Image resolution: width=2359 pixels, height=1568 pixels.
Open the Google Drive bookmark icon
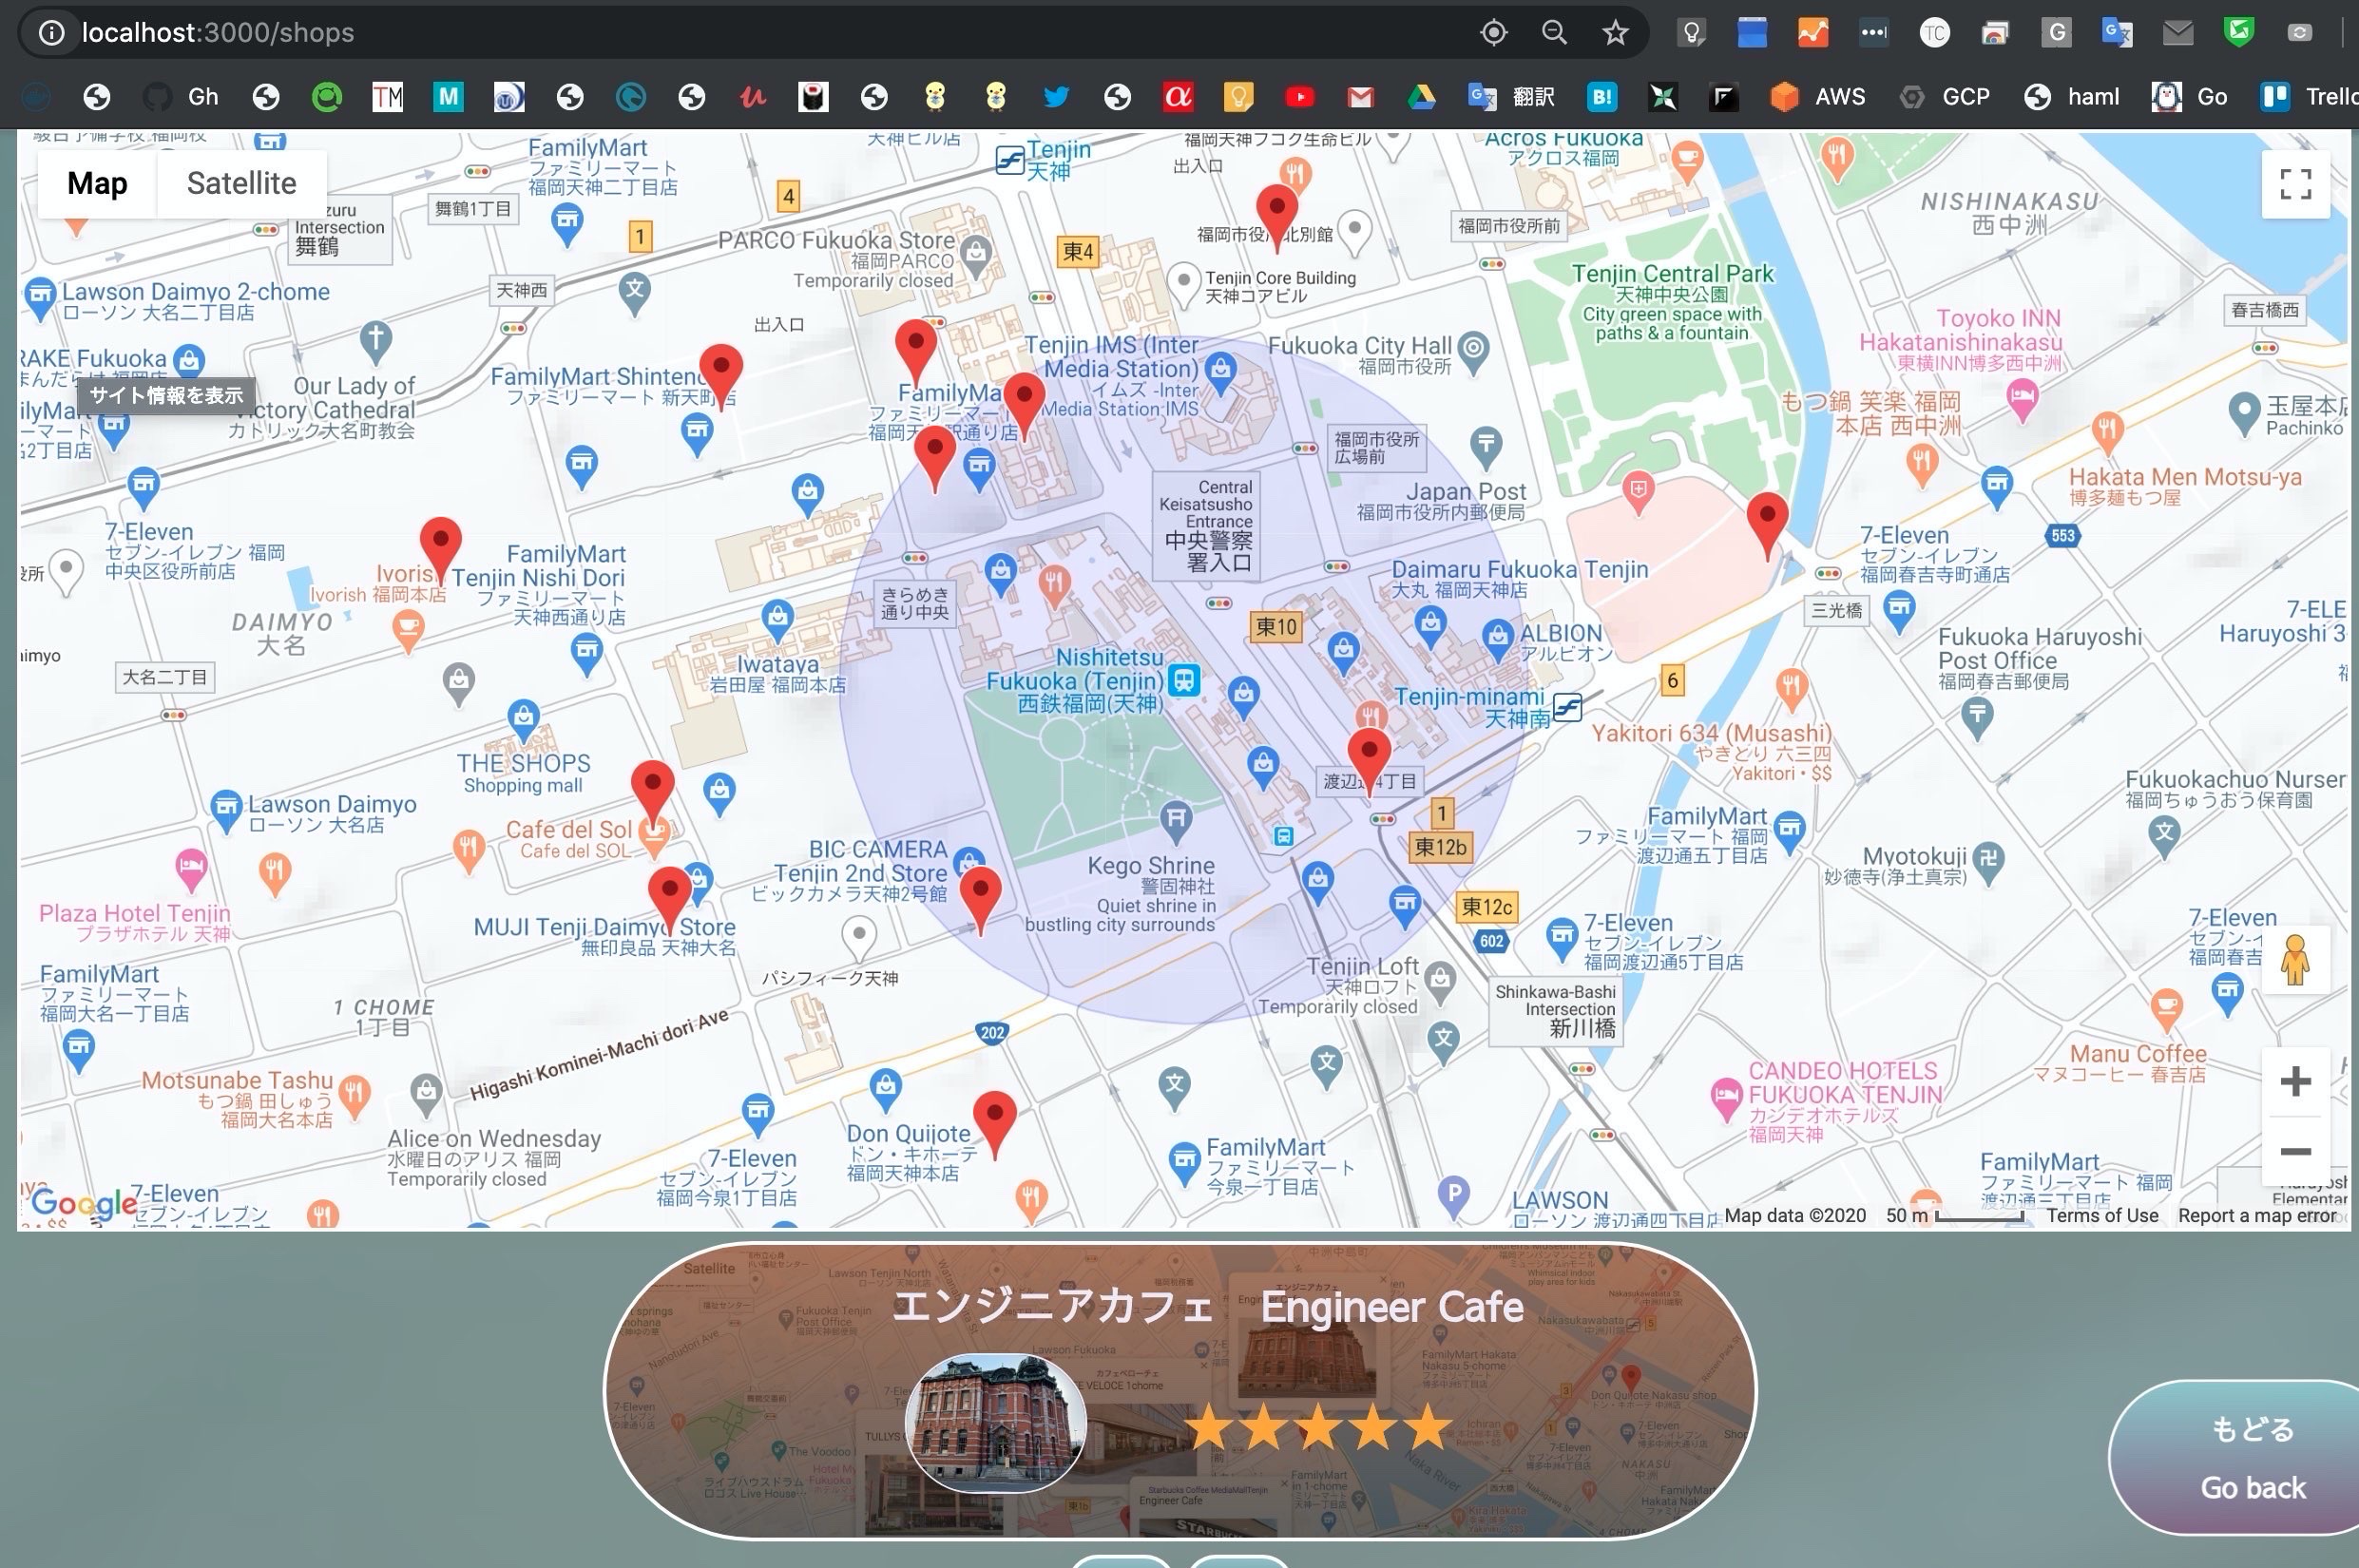[x=1421, y=97]
